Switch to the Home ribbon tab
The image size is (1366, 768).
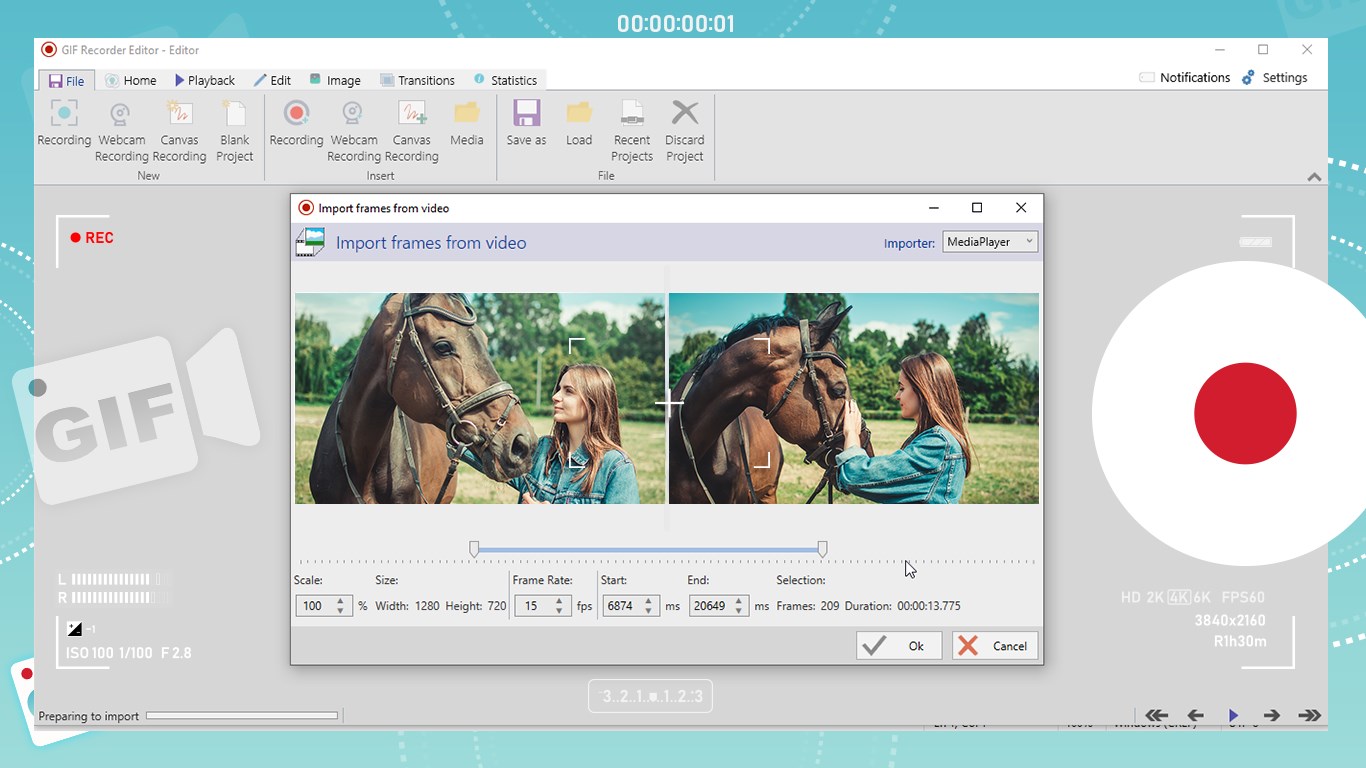[x=131, y=81]
